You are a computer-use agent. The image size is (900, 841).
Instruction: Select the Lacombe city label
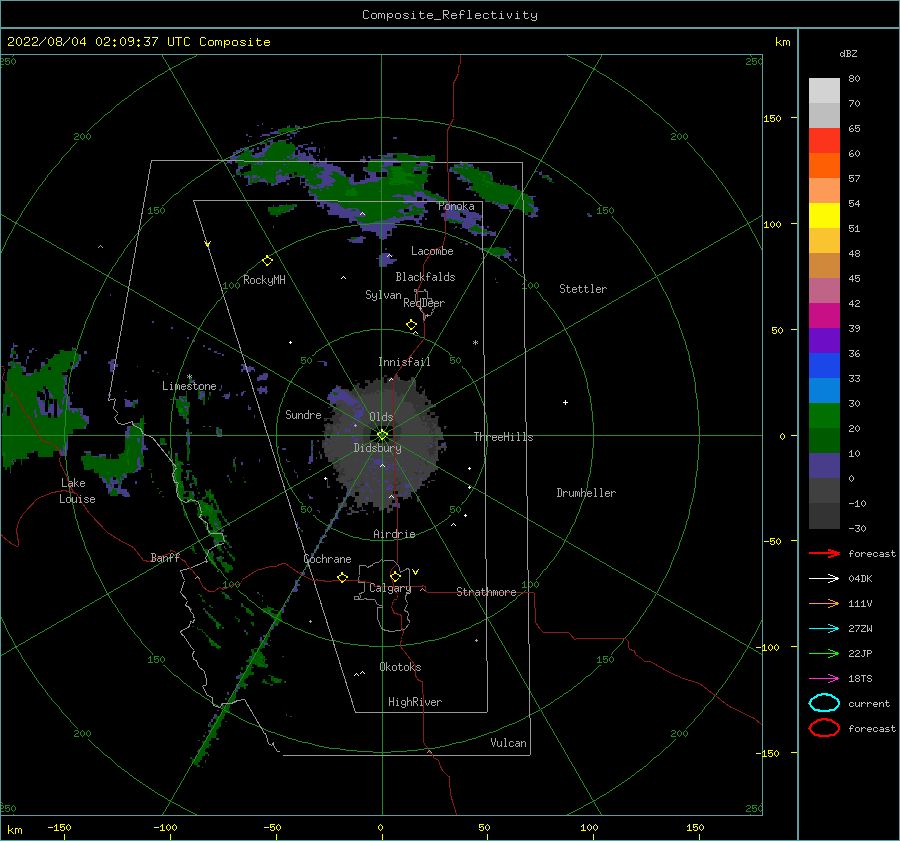[432, 251]
